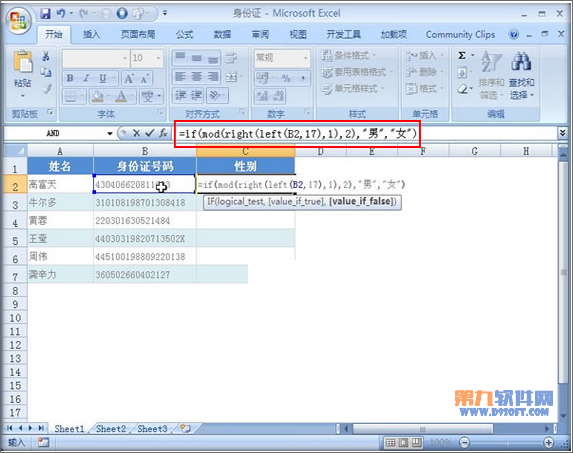Open 排序和筛选 sort and filter

tap(491, 75)
